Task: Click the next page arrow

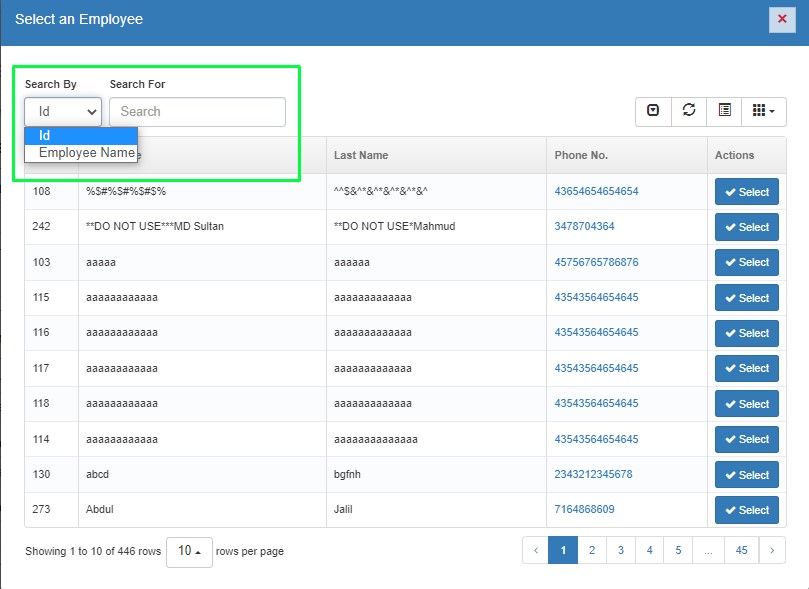Action: coord(772,550)
